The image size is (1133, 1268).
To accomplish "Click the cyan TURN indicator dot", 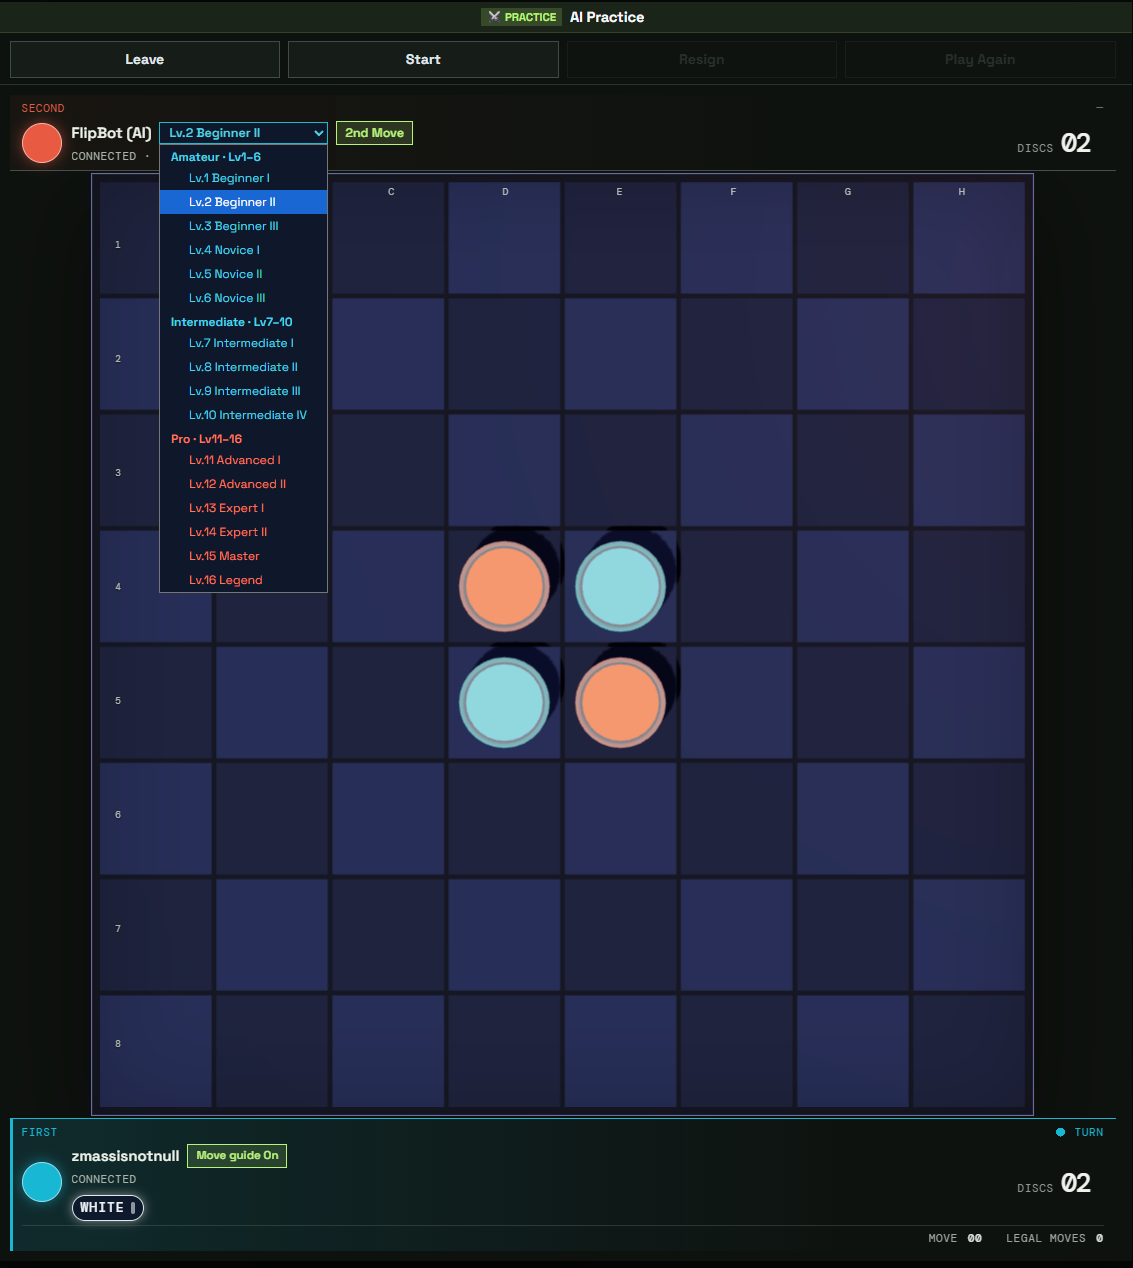I will point(1060,1132).
